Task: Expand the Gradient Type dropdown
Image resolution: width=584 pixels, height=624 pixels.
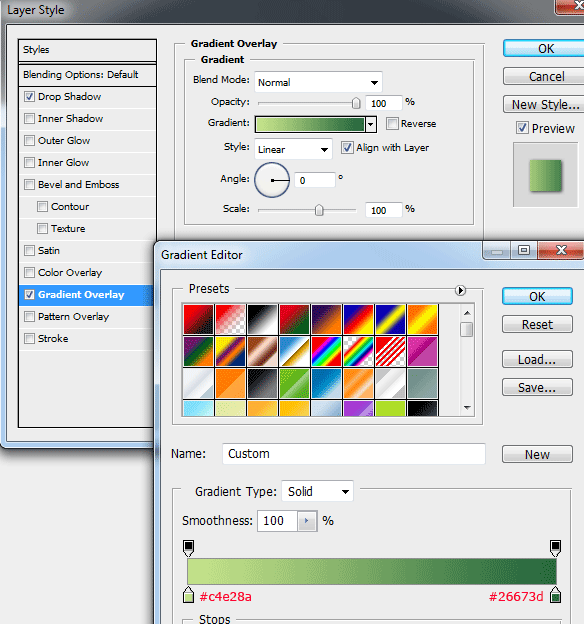Action: 317,491
